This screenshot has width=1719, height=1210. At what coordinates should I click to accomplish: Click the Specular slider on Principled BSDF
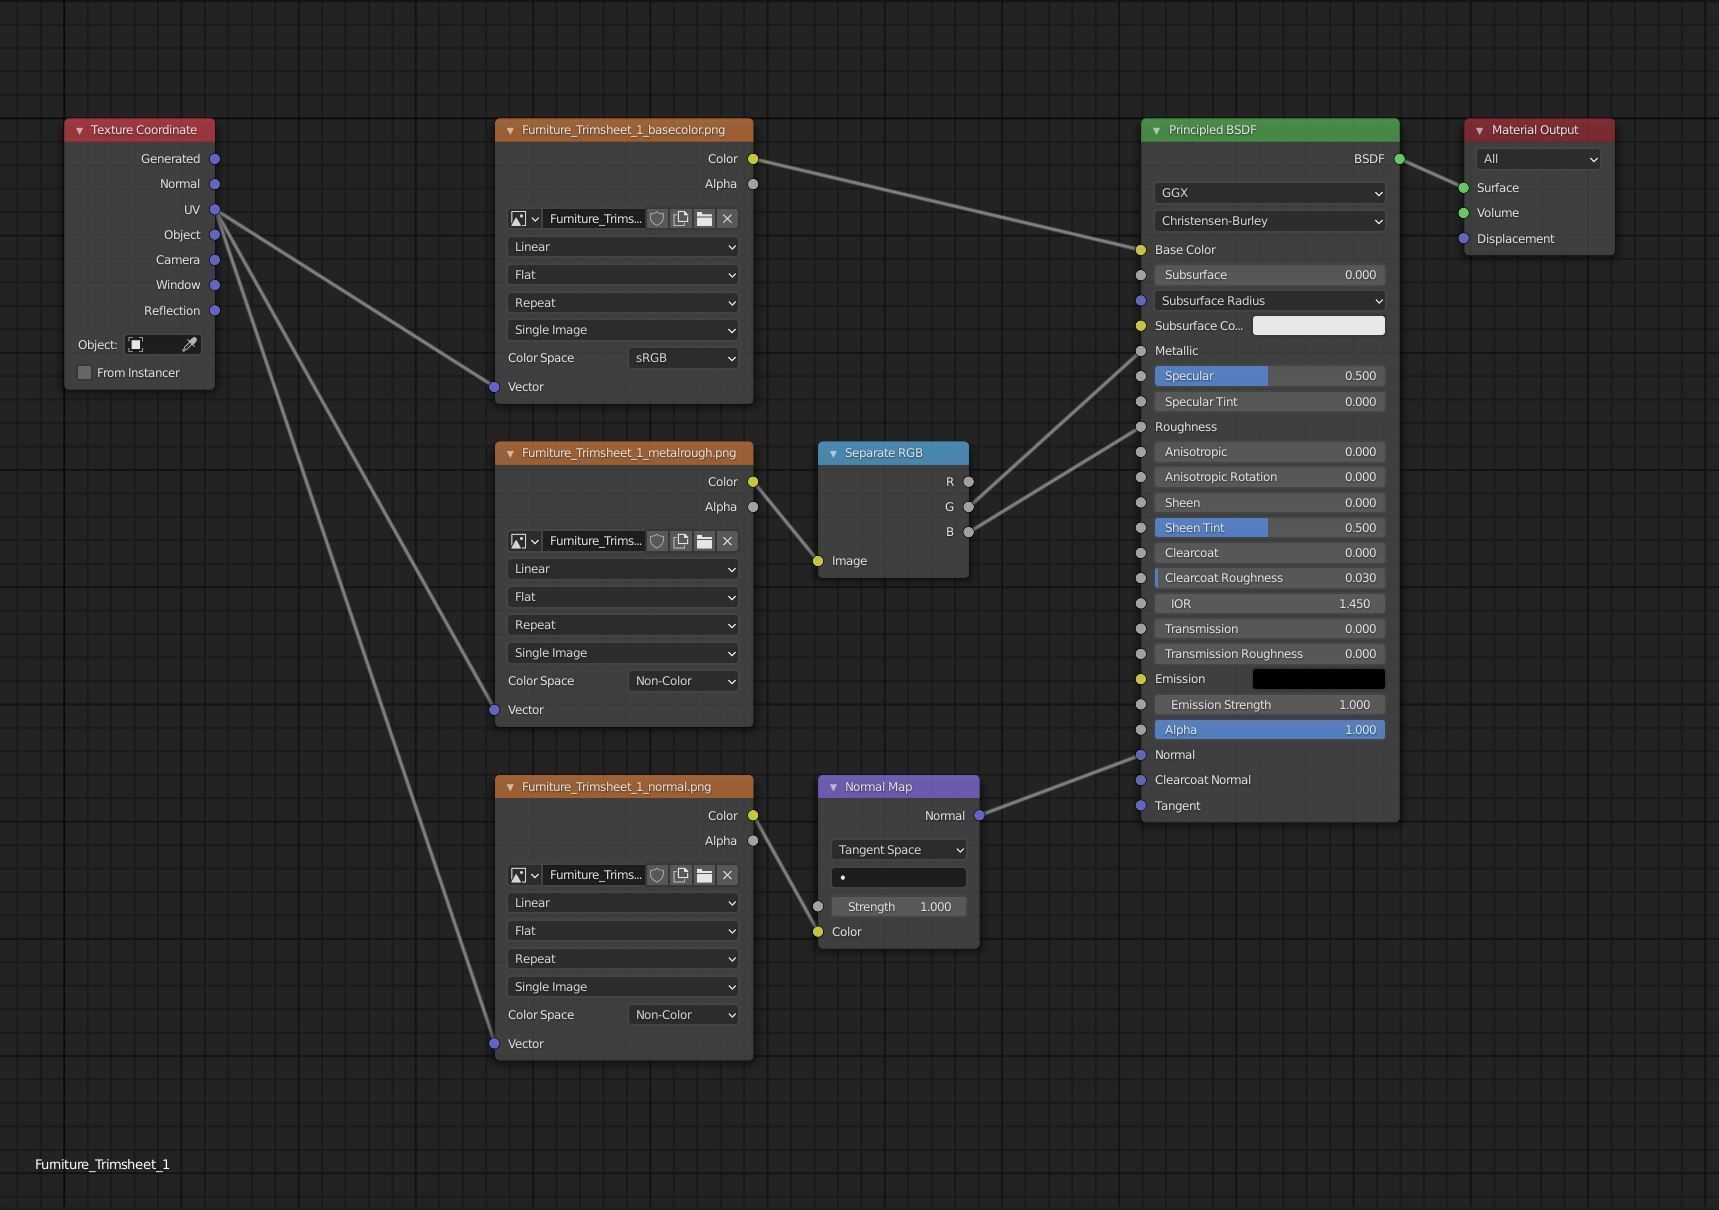pos(1270,376)
